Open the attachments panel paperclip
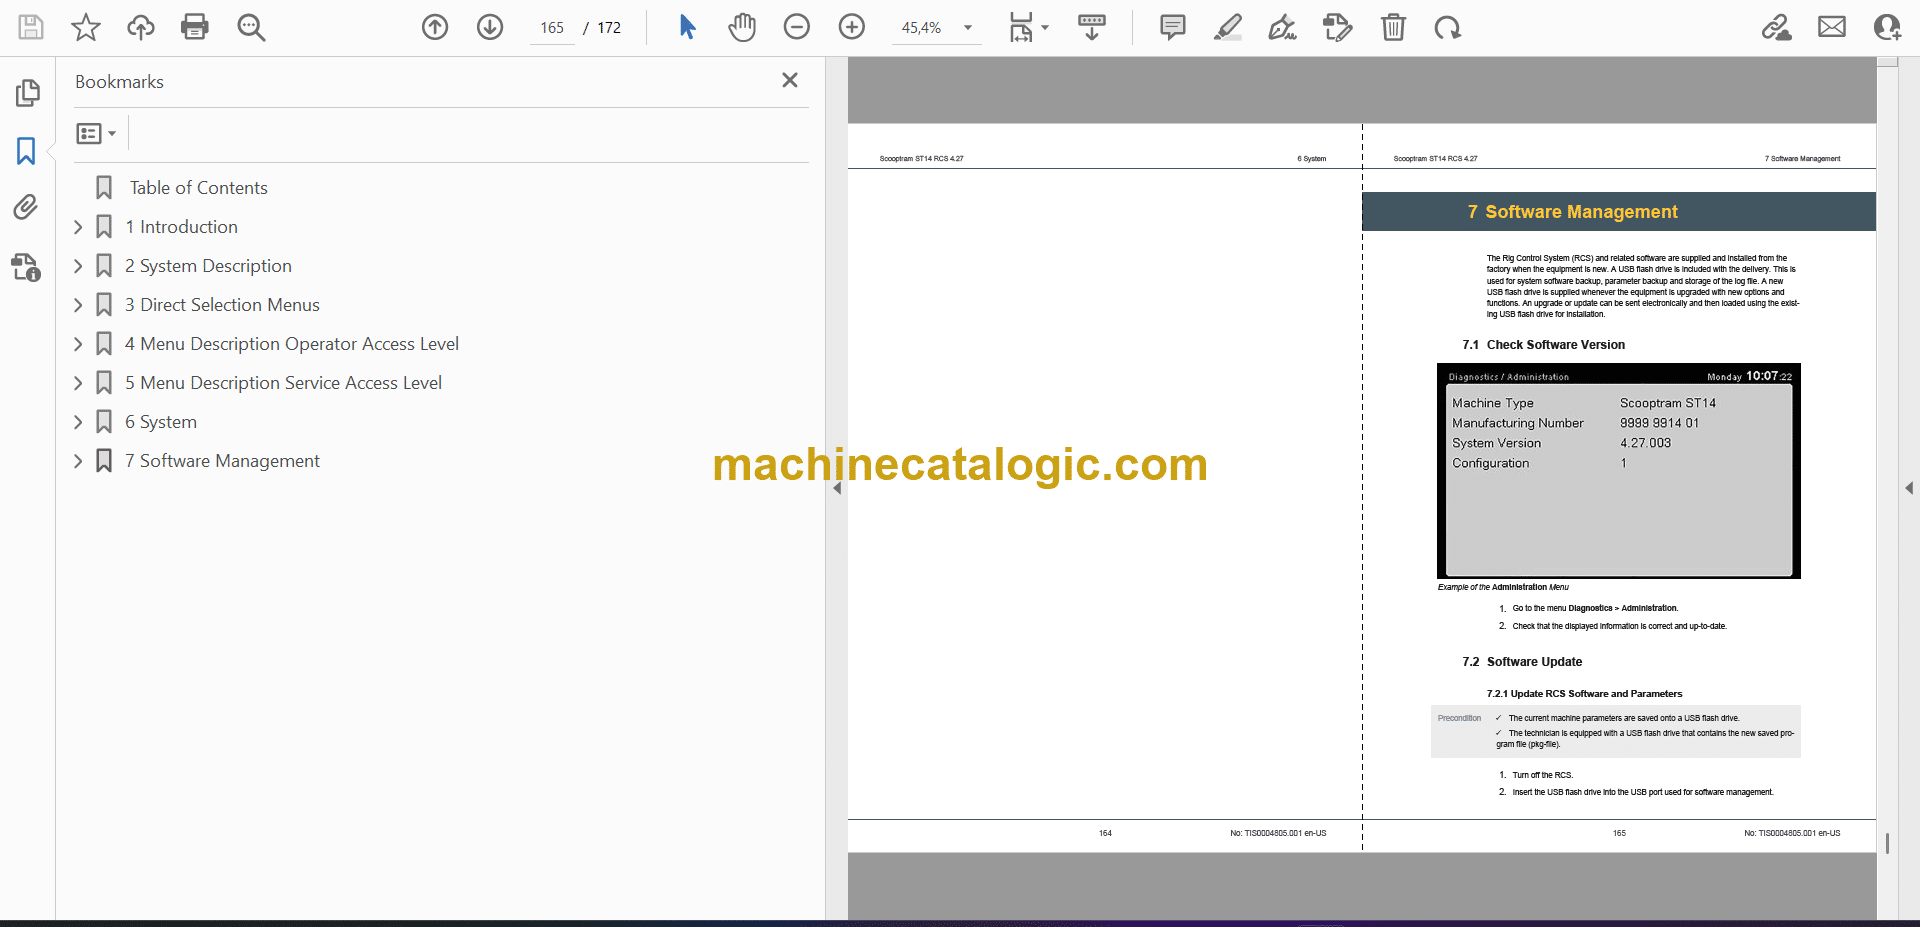Image resolution: width=1920 pixels, height=927 pixels. pyautogui.click(x=26, y=208)
